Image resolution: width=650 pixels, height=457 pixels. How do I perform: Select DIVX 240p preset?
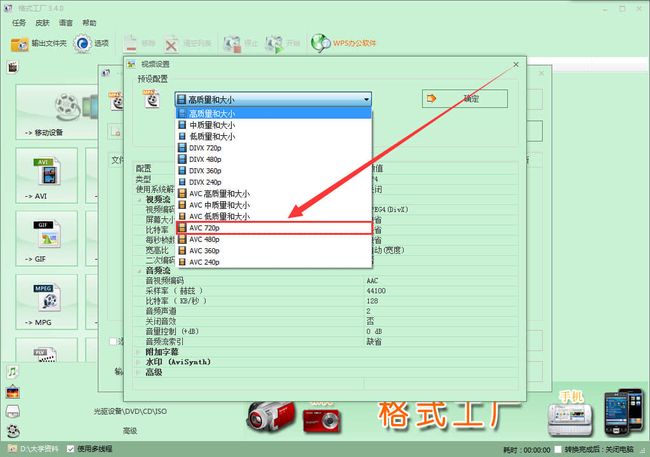(274, 182)
